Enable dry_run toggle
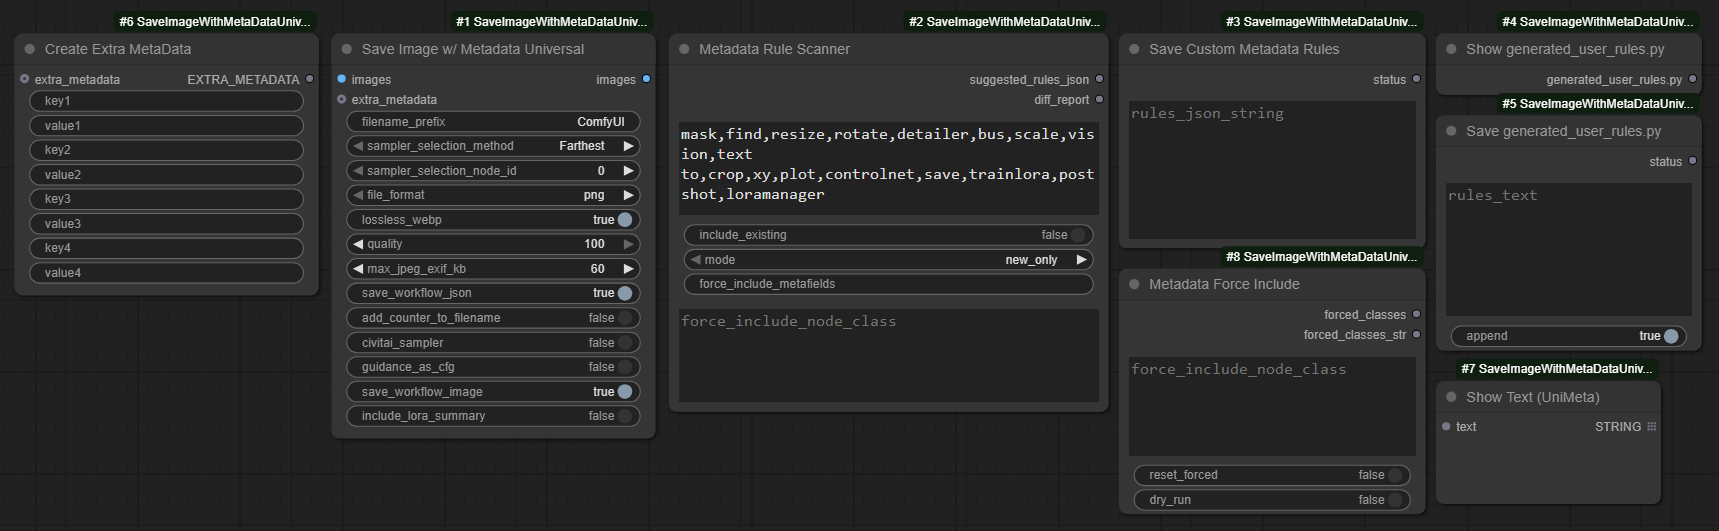The width and height of the screenshot is (1719, 531). (1395, 500)
